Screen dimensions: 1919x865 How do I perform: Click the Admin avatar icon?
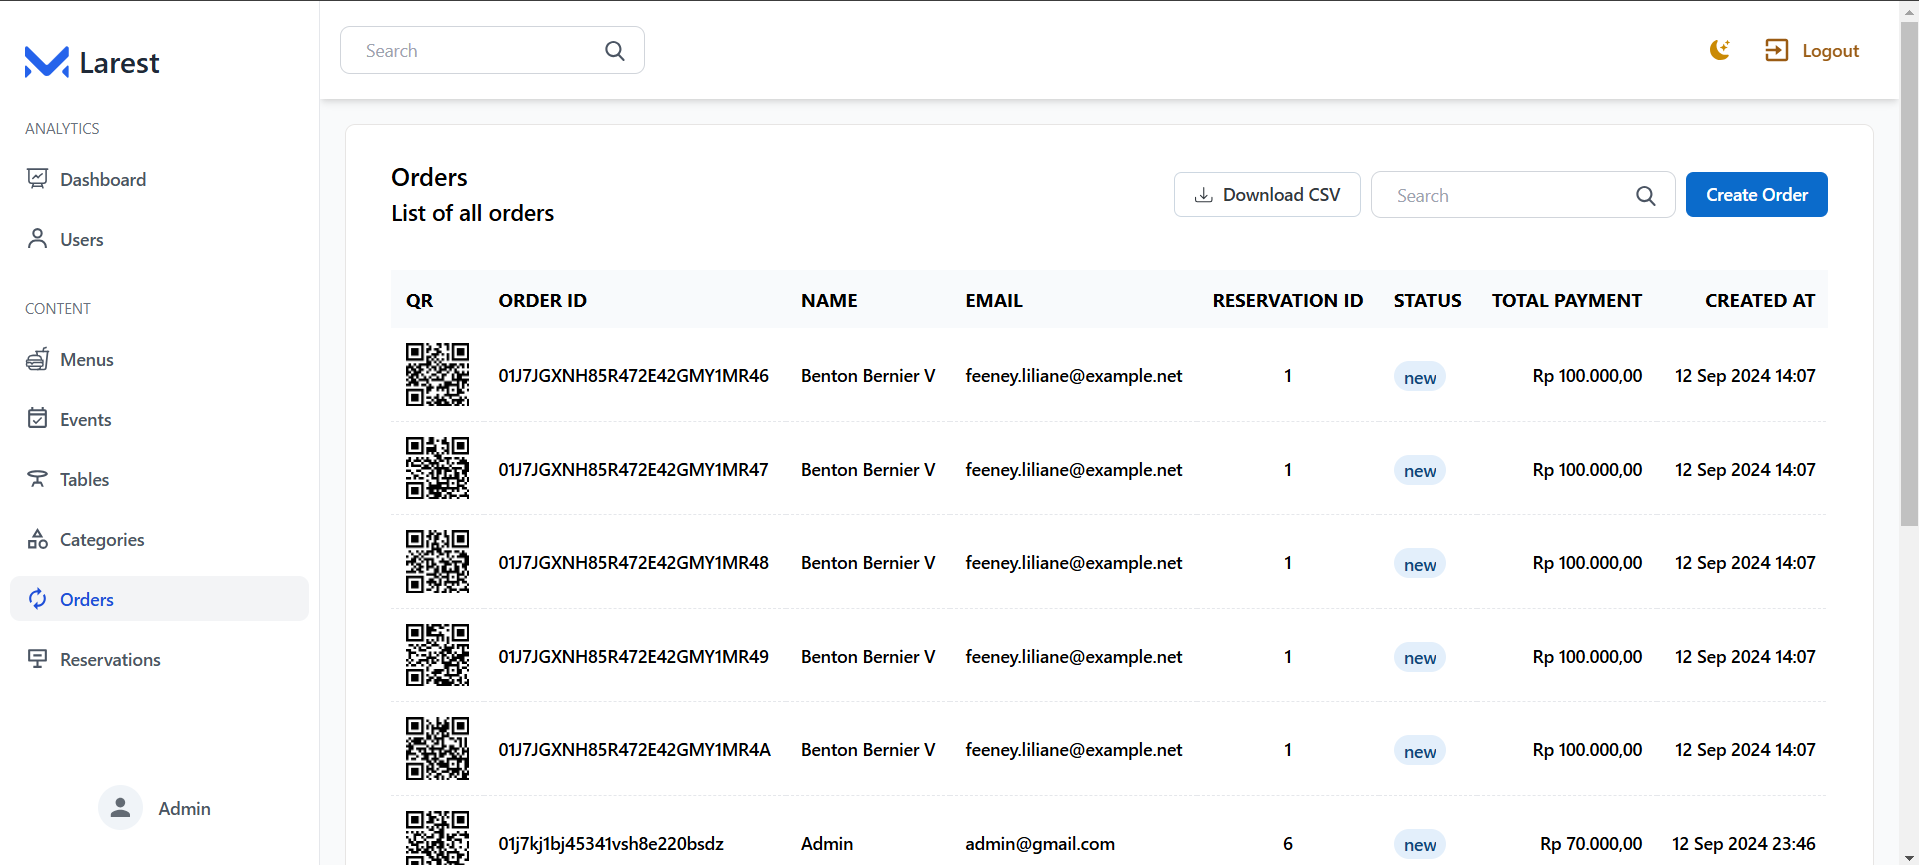coord(120,808)
